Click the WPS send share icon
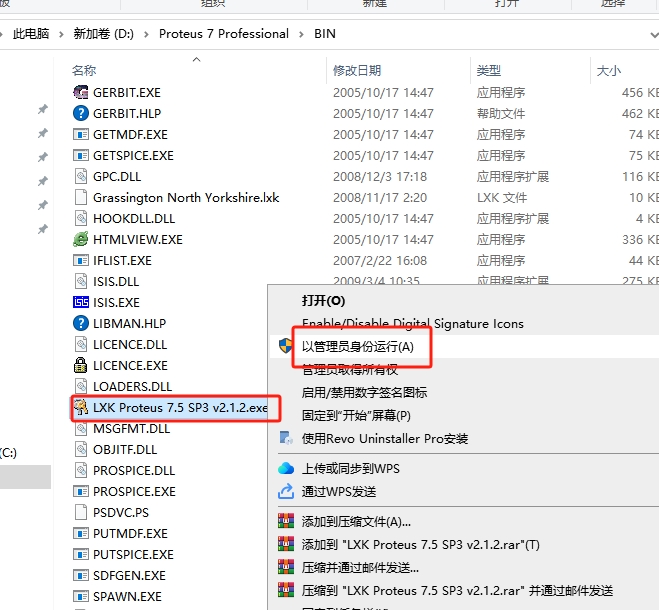This screenshot has height=610, width=659. coord(286,491)
